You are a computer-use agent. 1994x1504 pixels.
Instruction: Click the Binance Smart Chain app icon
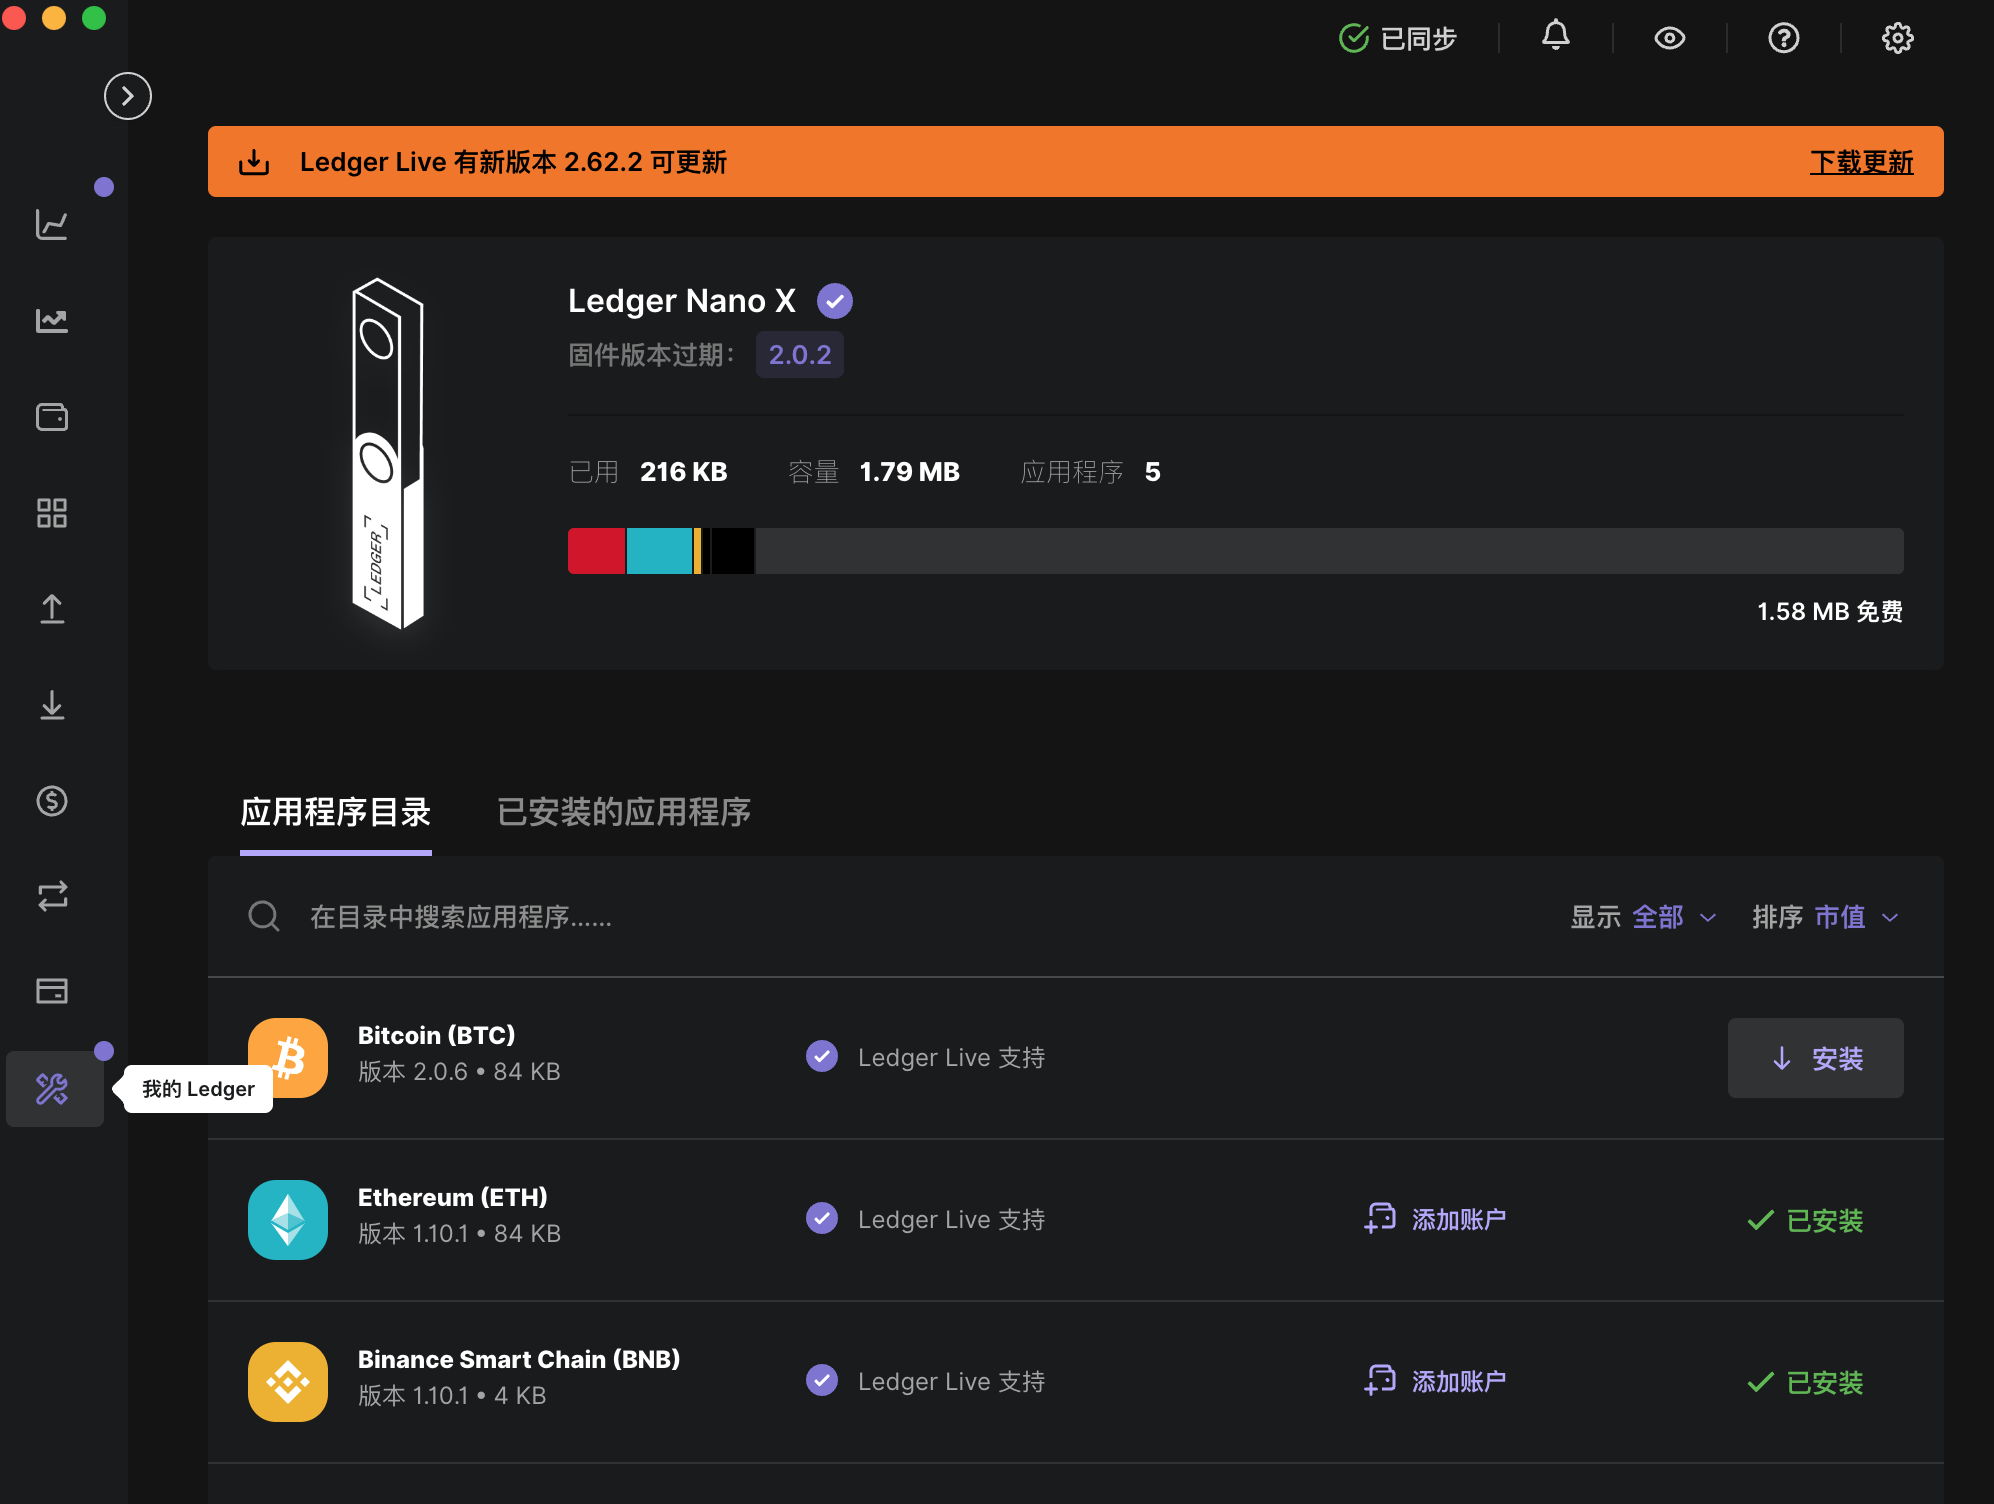click(288, 1381)
